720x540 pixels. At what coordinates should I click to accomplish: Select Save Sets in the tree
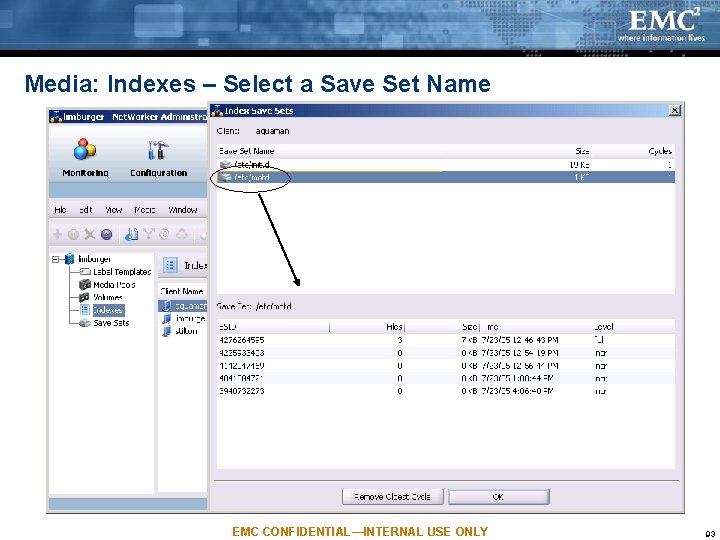coord(112,323)
